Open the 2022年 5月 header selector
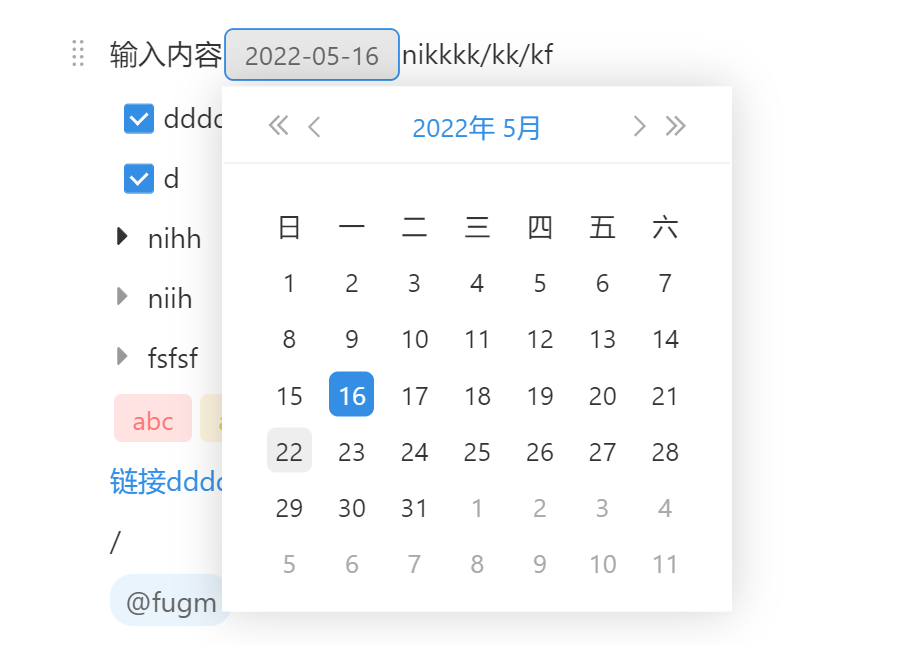This screenshot has height=645, width=915. [x=476, y=126]
